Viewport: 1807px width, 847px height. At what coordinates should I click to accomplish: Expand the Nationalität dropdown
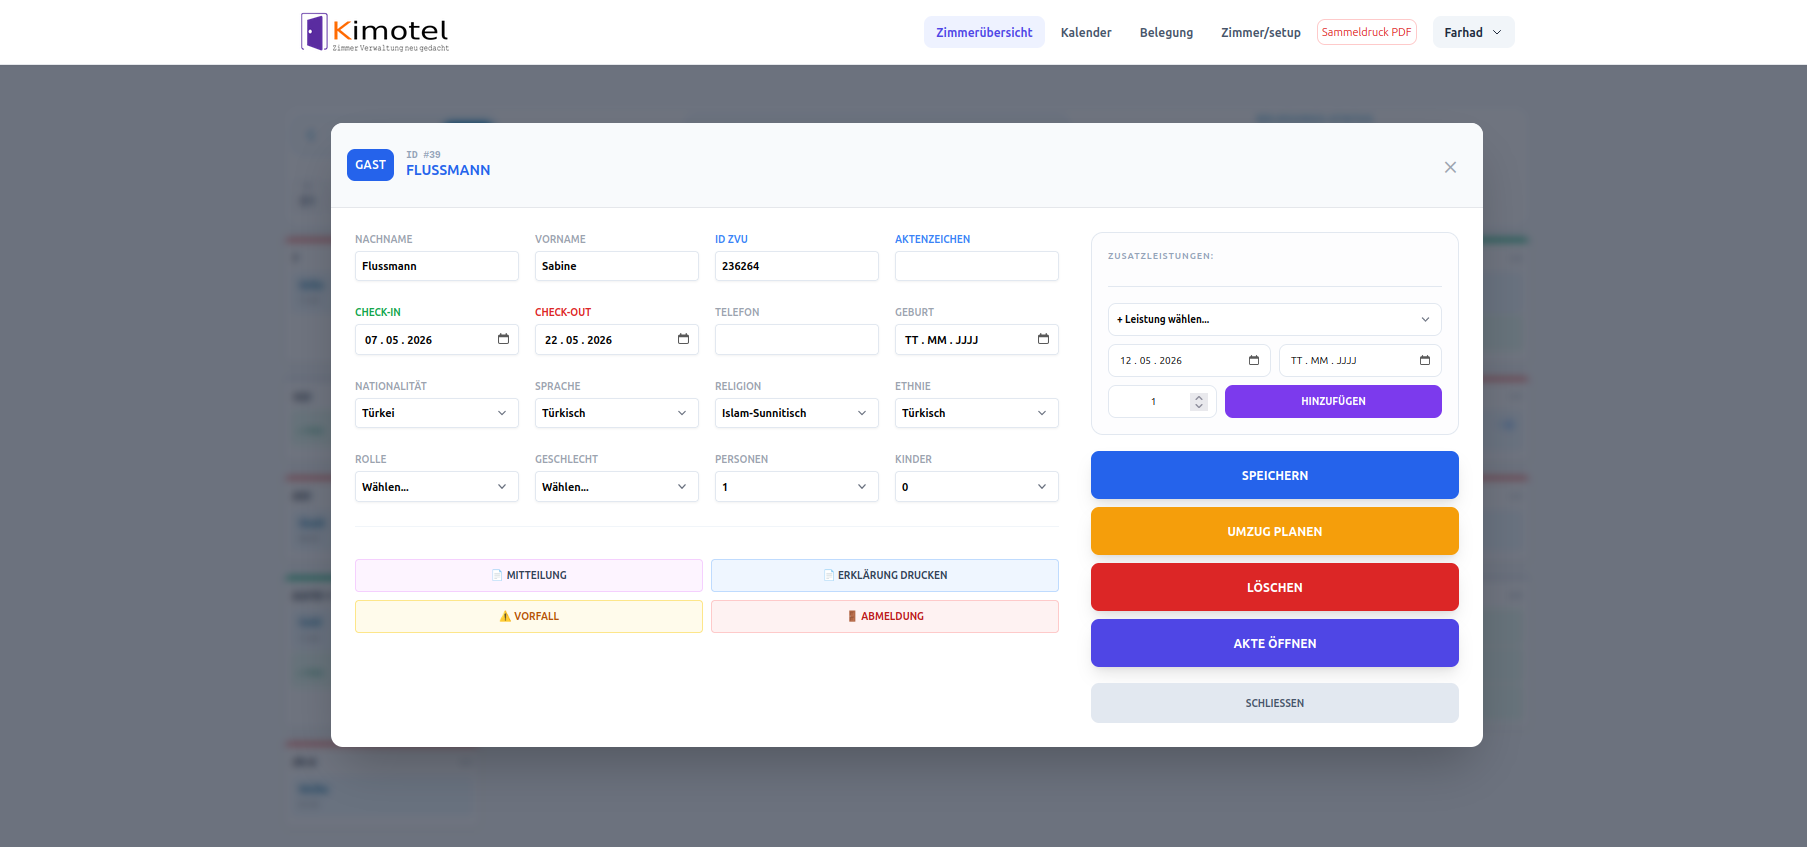click(x=437, y=413)
